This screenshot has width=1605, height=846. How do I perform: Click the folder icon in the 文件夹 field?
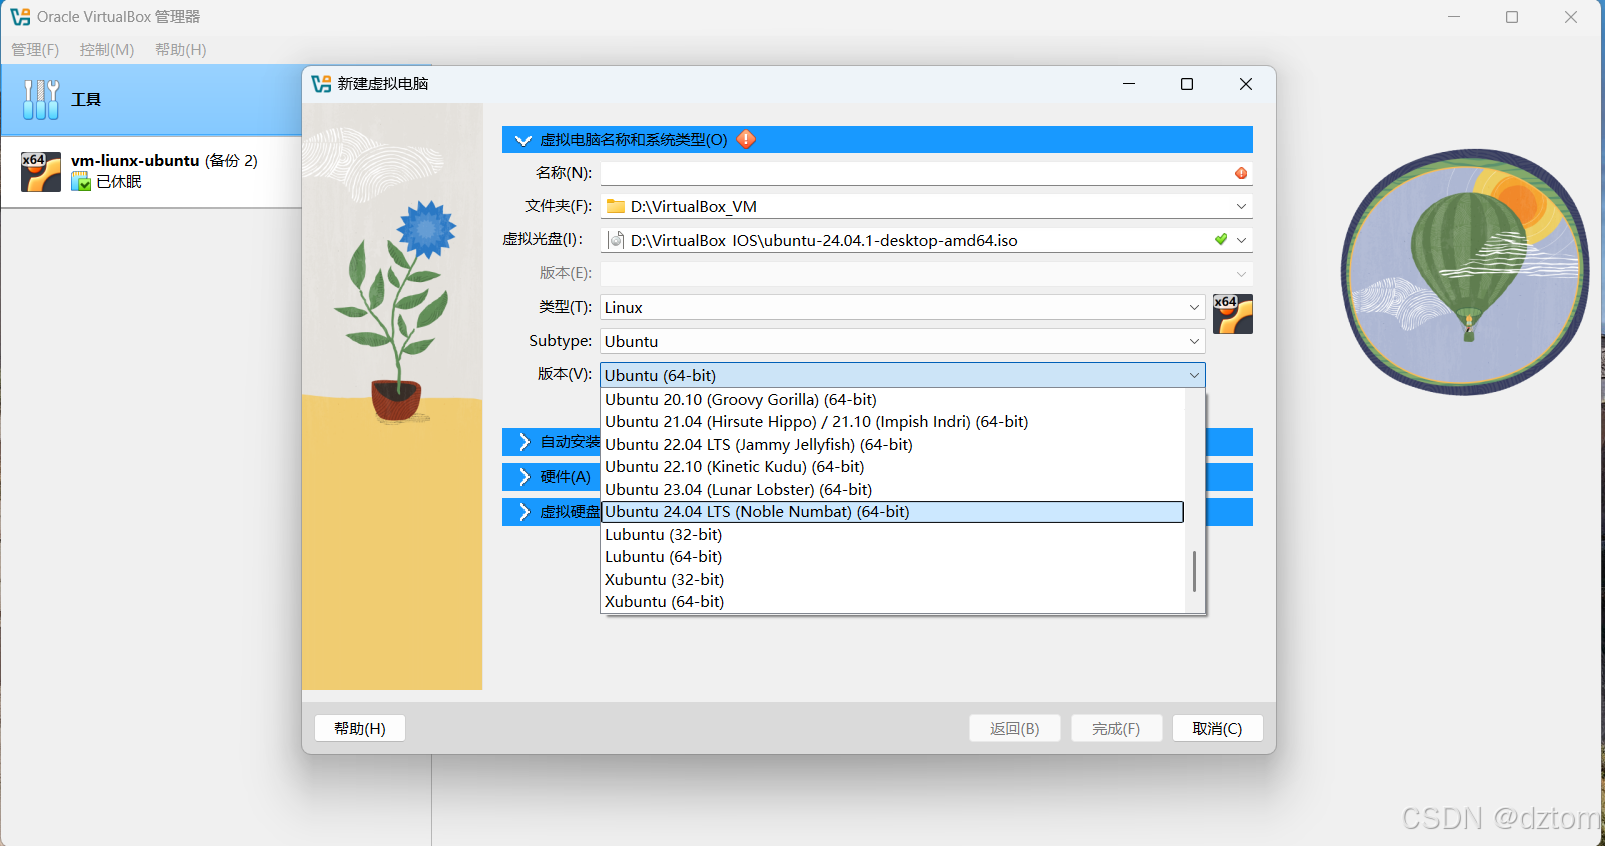point(616,206)
